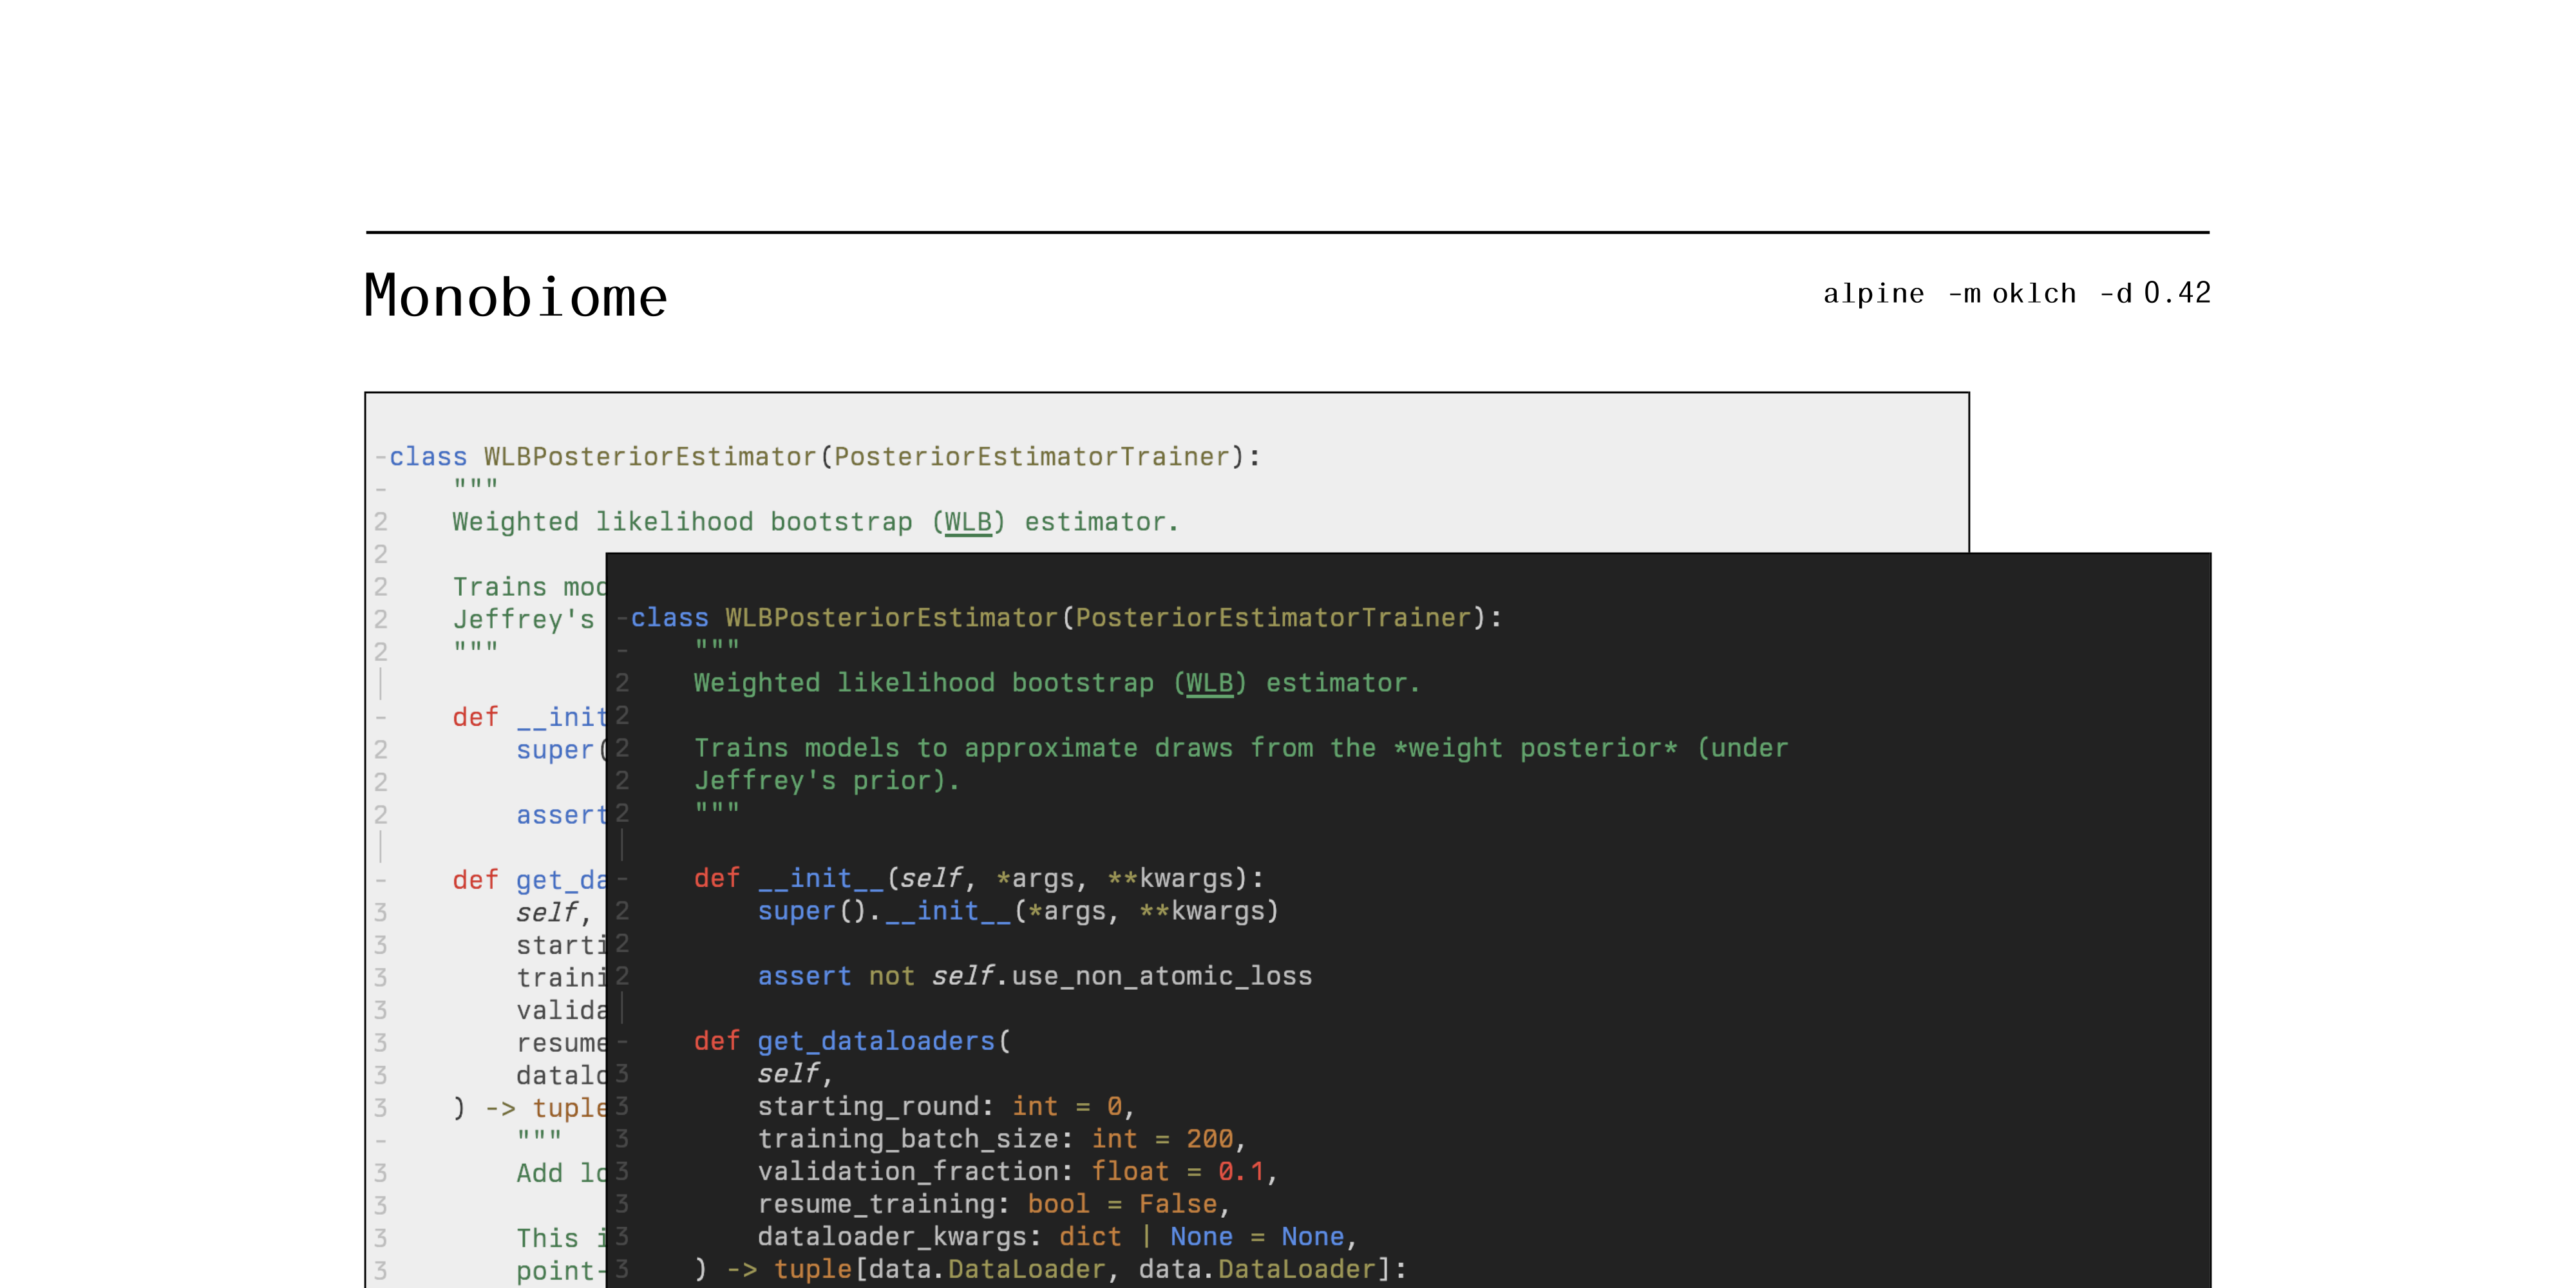Collapse get_dataloaders fold marker in dark preview
This screenshot has width=2576, height=1288.
(x=622, y=1042)
